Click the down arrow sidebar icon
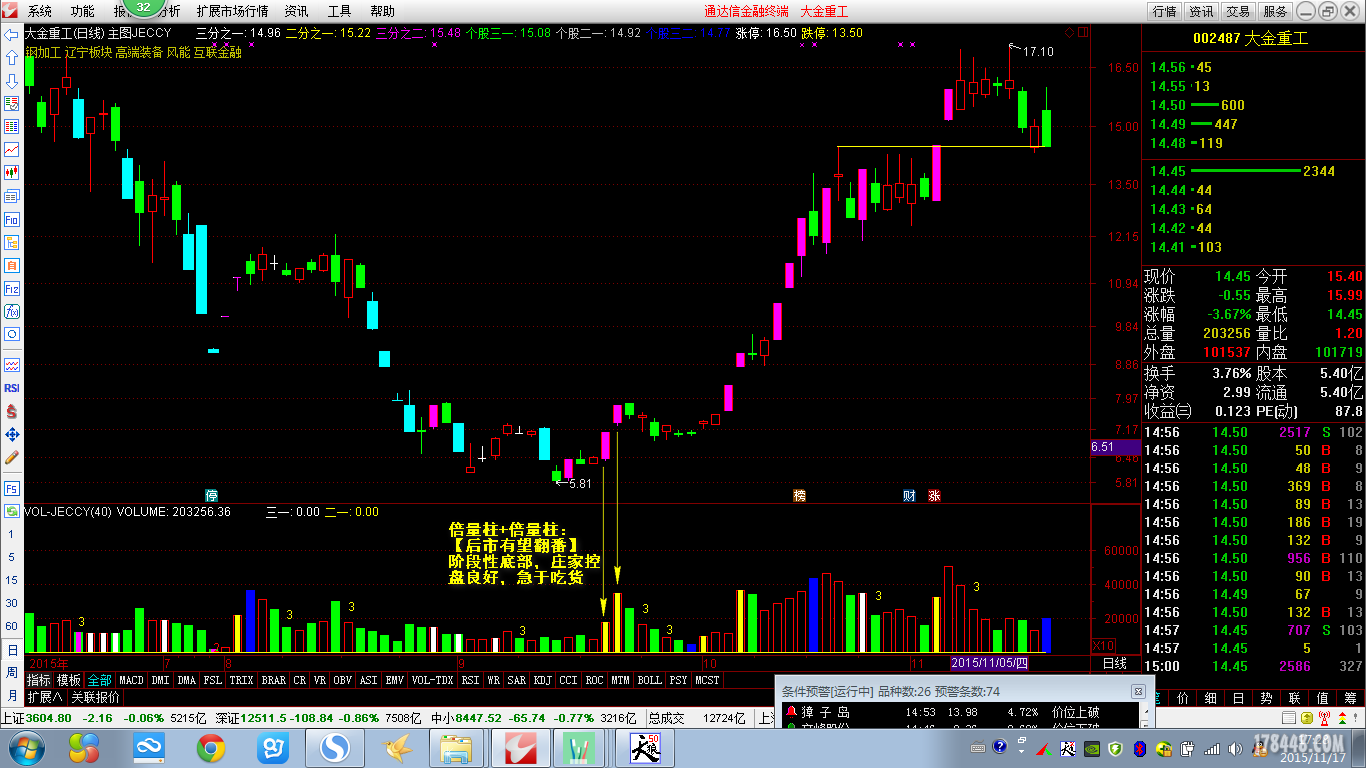Image resolution: width=1366 pixels, height=768 pixels. (11, 80)
